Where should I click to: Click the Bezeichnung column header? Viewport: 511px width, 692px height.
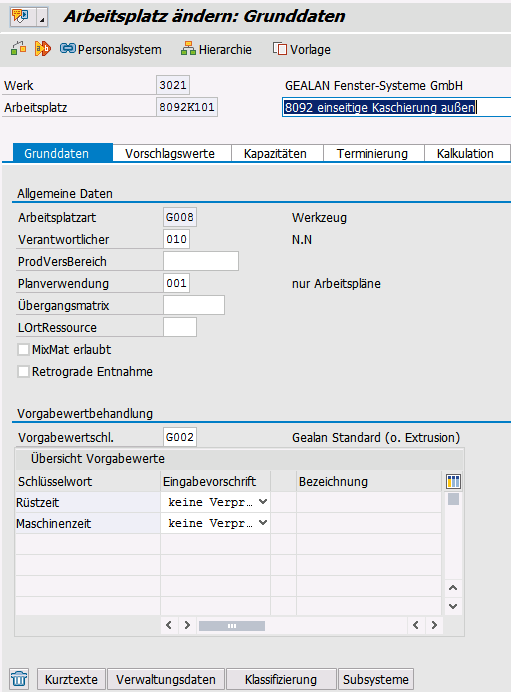(x=369, y=481)
